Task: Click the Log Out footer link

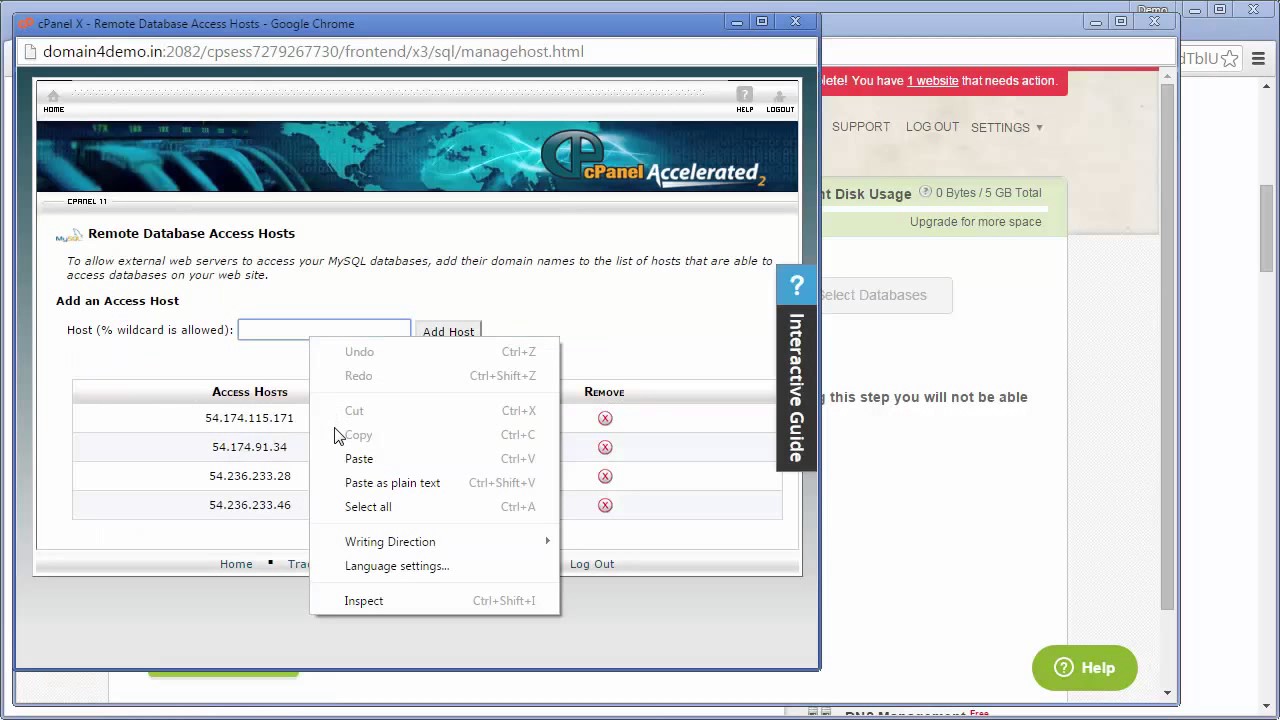Action: coord(592,564)
